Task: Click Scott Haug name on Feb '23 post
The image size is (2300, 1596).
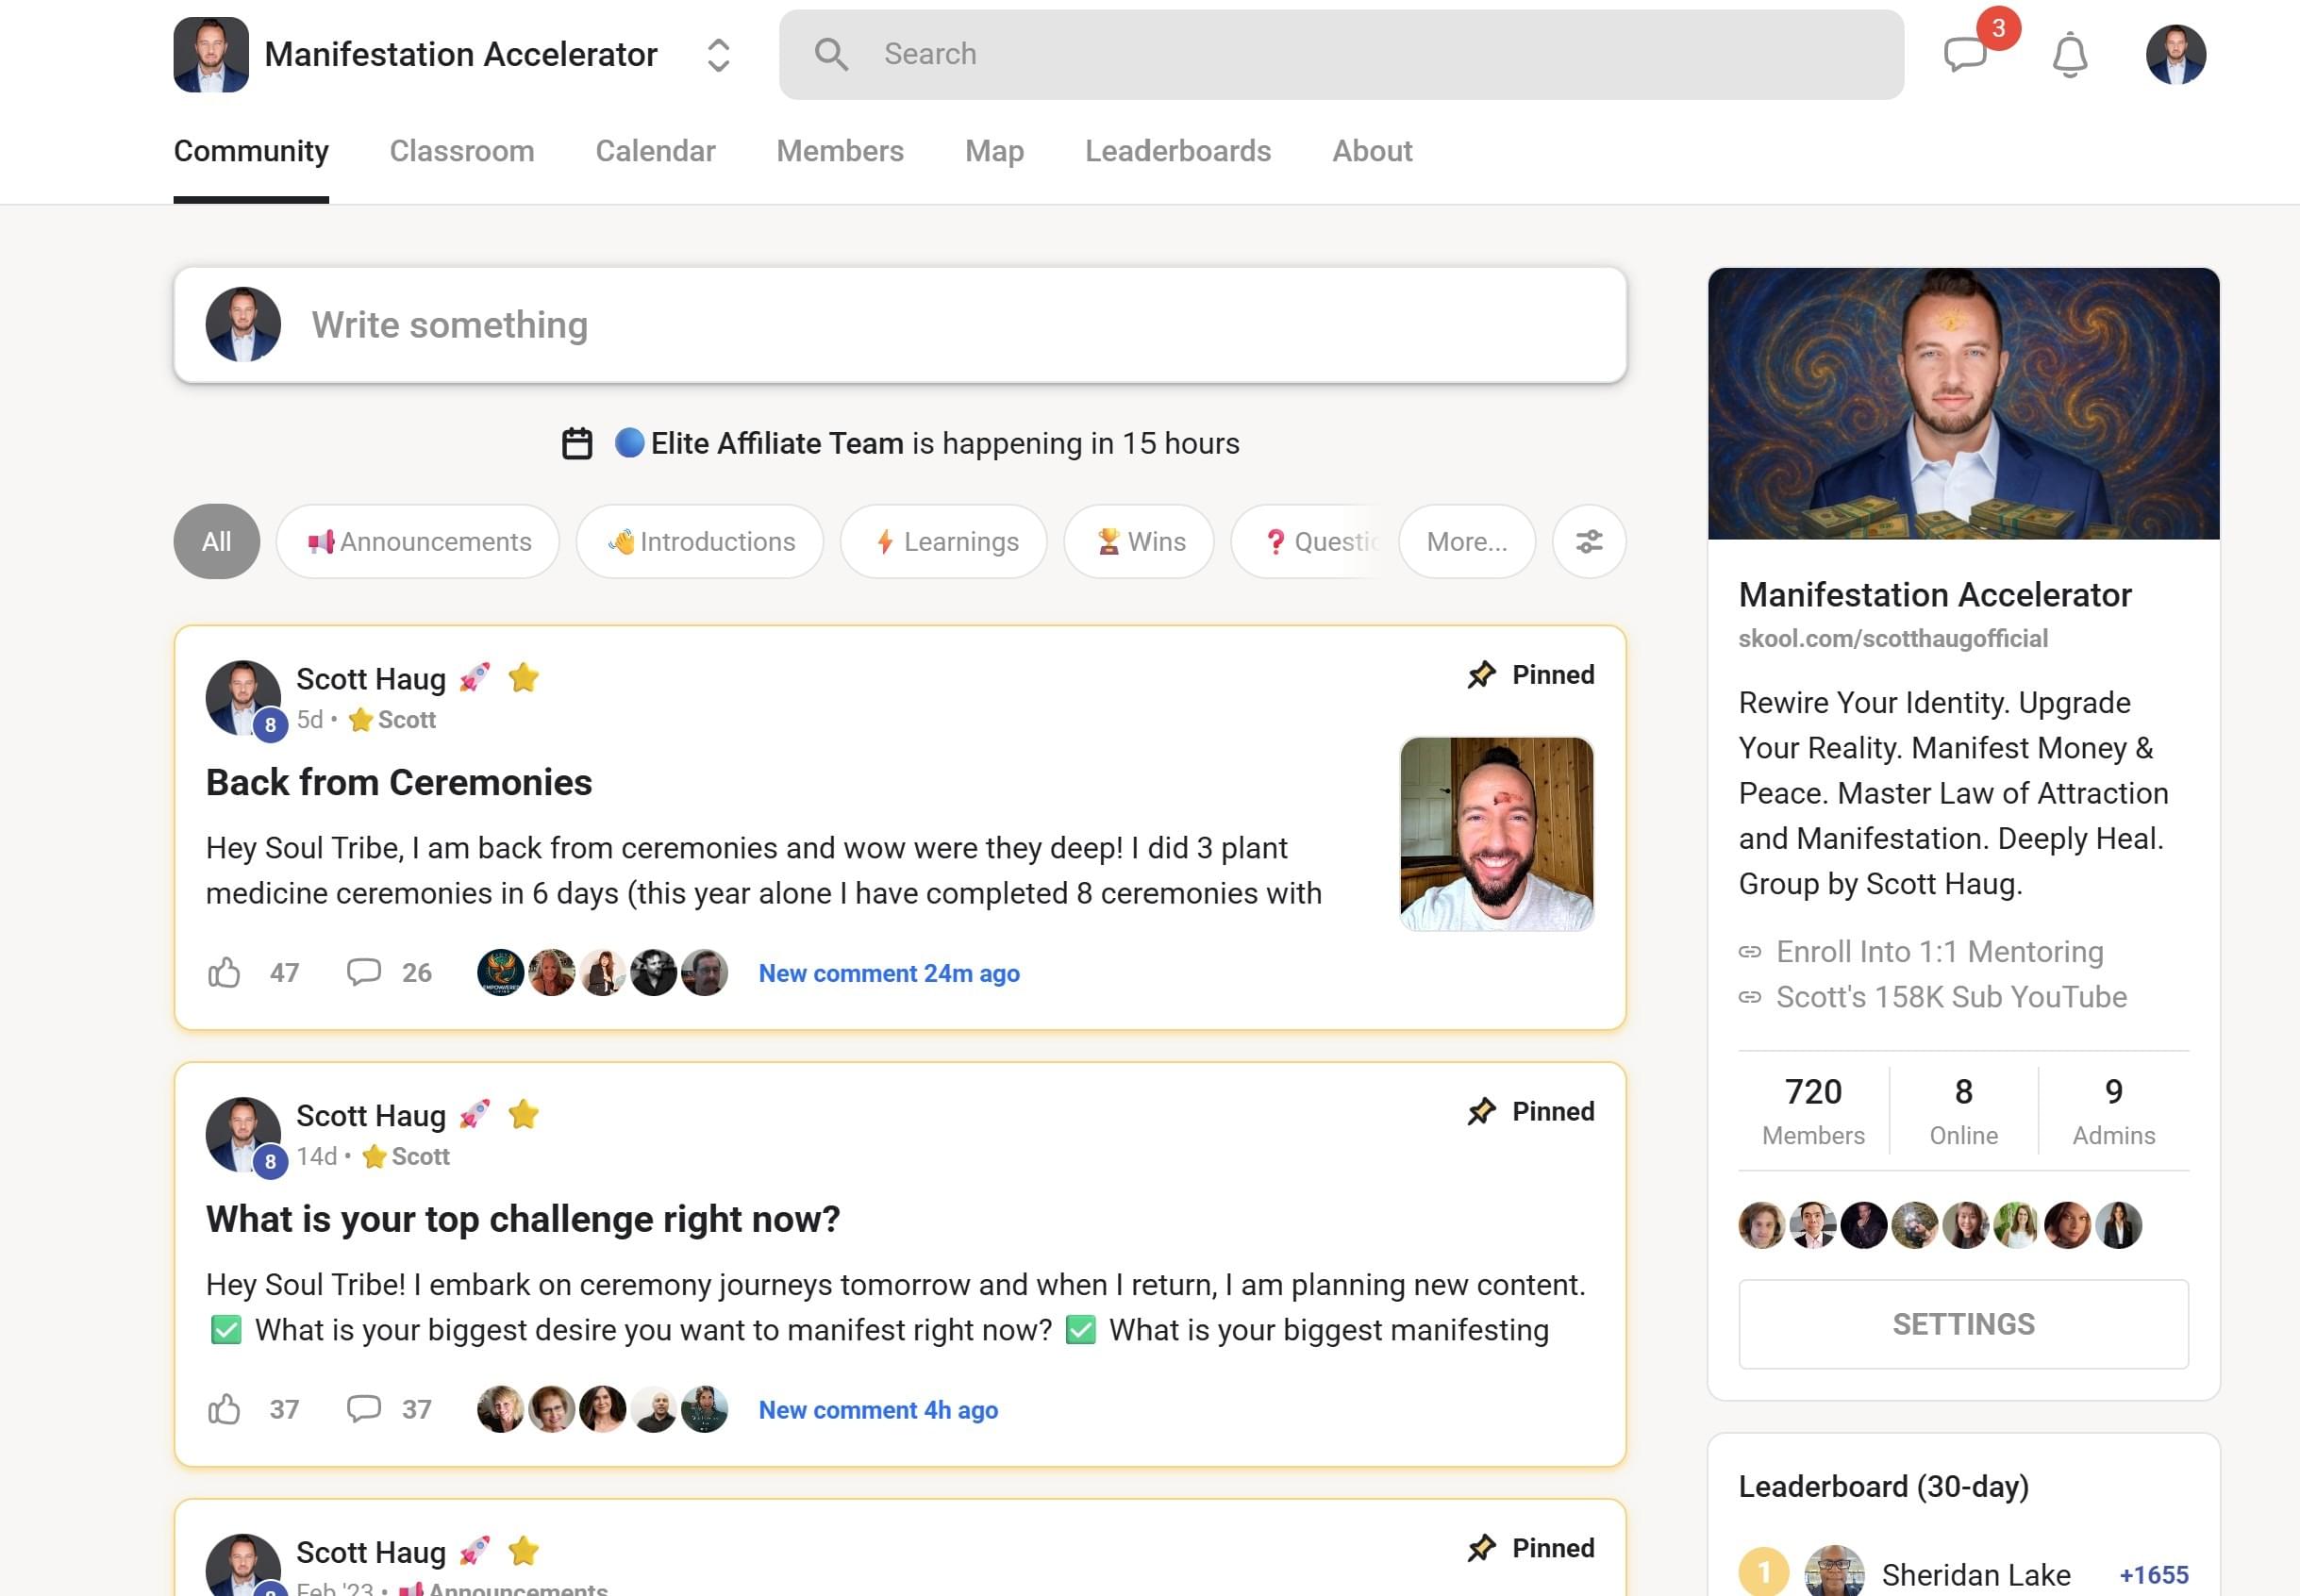Action: pos(371,1552)
